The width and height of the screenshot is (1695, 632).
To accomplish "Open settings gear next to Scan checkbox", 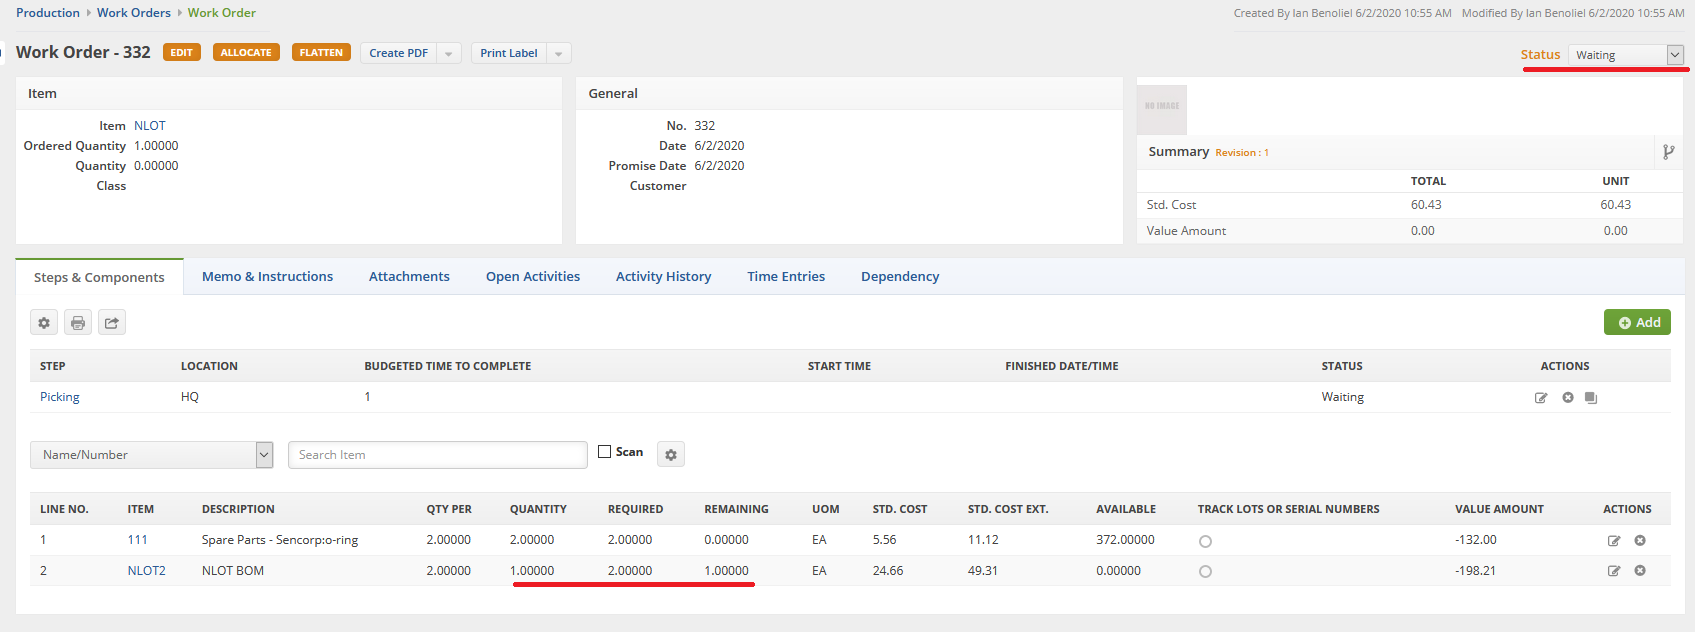I will coord(671,455).
